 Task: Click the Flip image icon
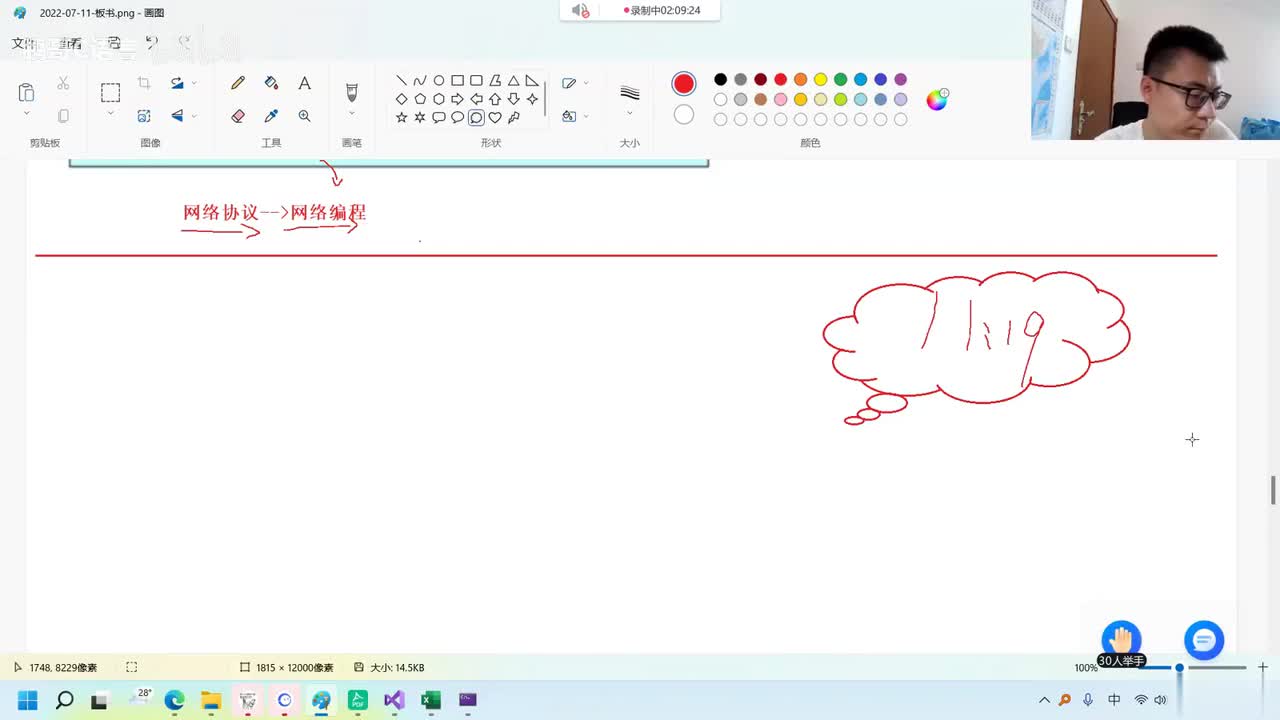[x=177, y=116]
